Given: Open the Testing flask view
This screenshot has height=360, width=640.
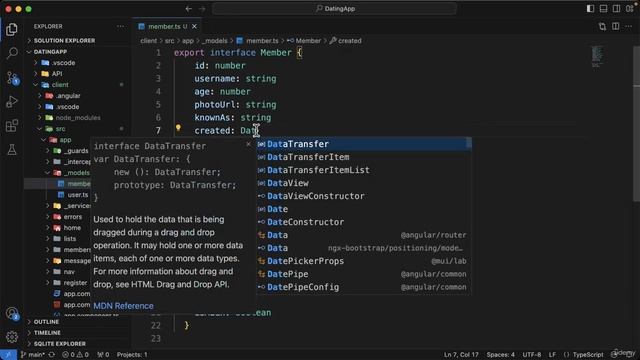Looking at the screenshot, I should 12,150.
